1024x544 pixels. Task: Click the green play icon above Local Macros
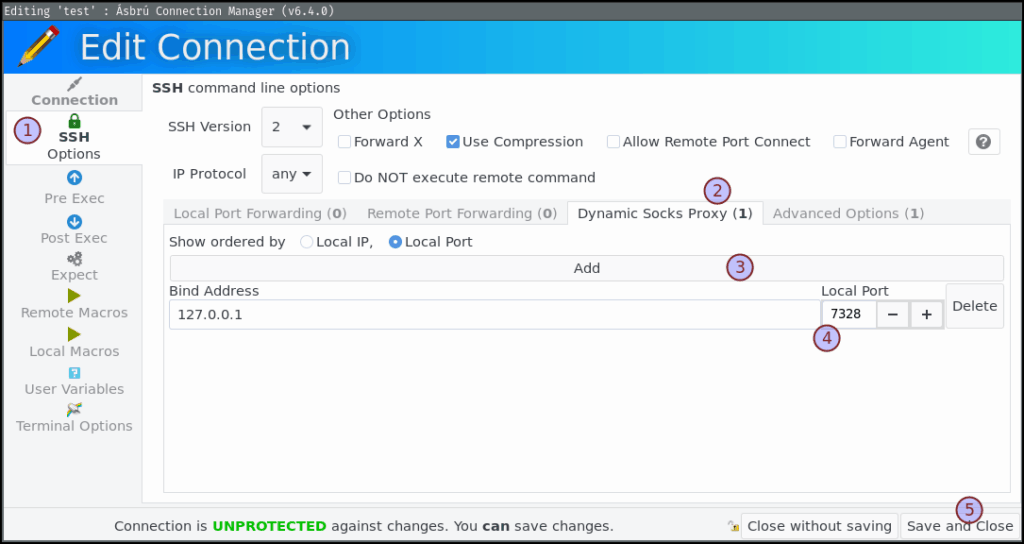(x=74, y=334)
